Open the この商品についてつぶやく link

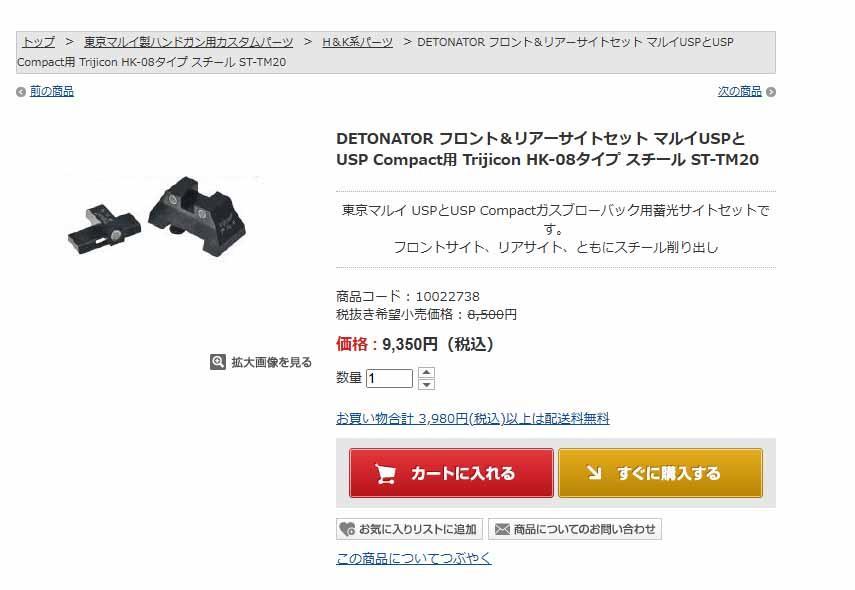click(x=414, y=558)
